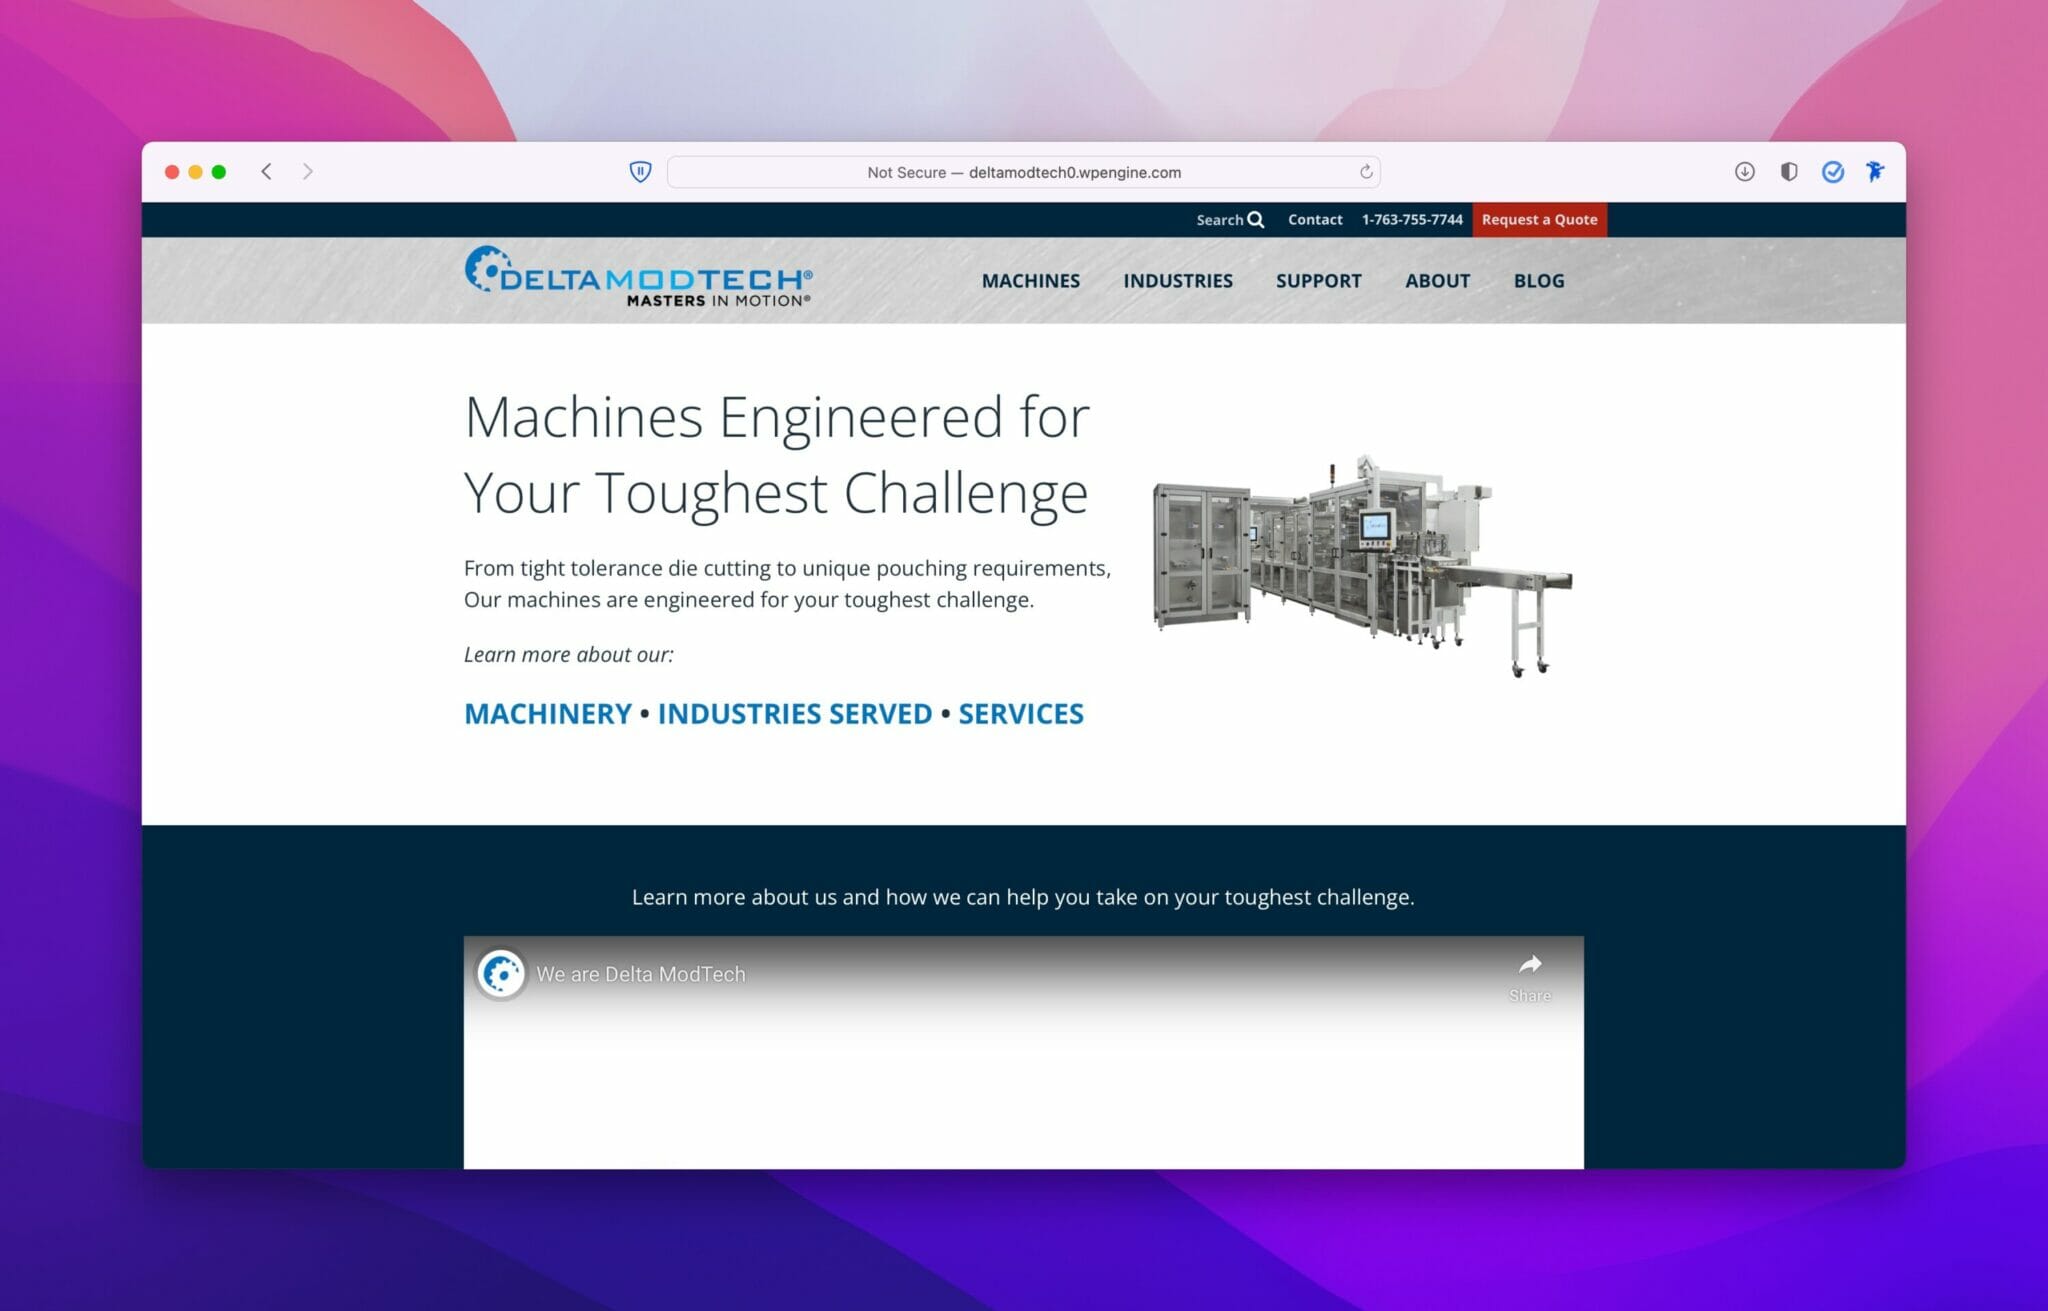Click the blue figure extension icon

pyautogui.click(x=1875, y=172)
